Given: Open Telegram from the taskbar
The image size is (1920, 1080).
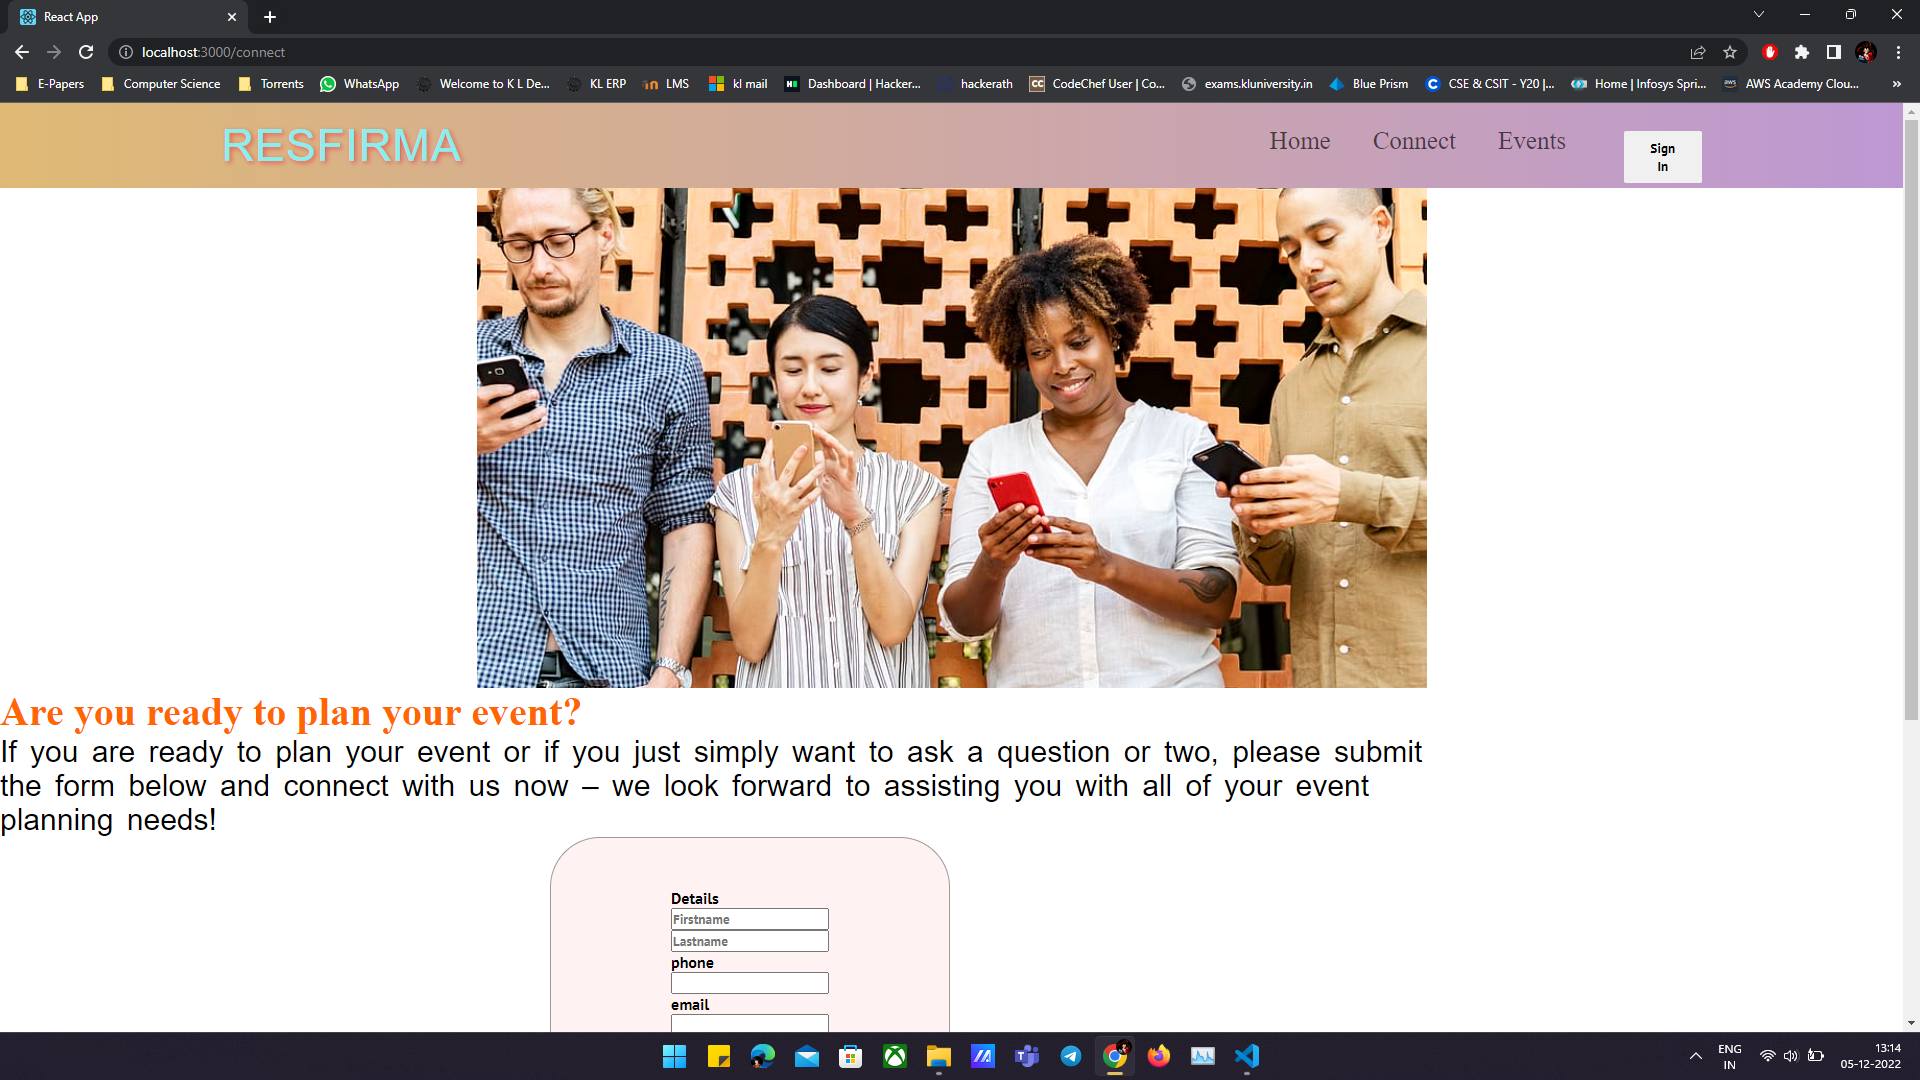Looking at the screenshot, I should point(1071,1056).
